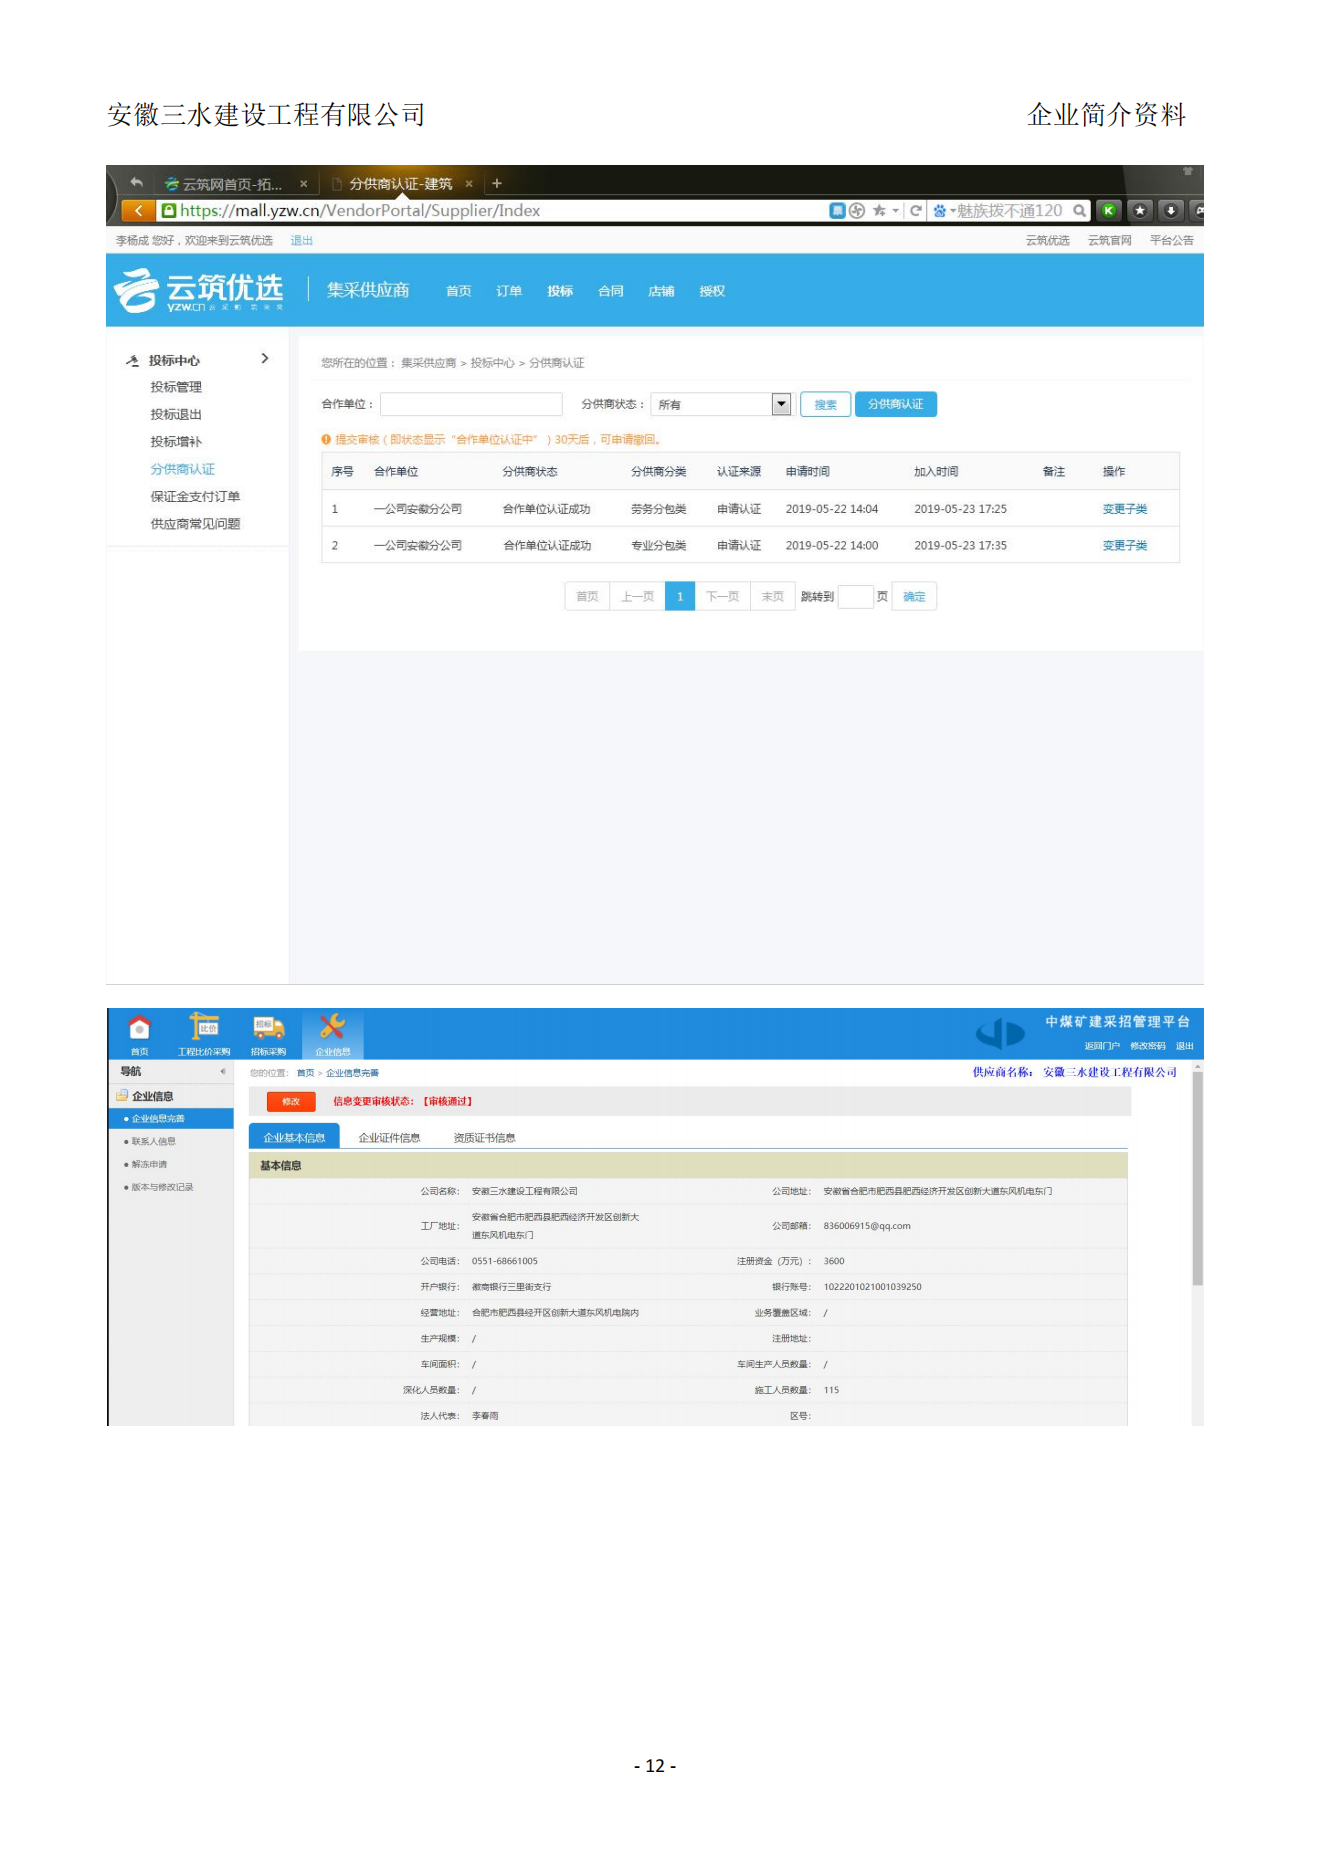1323x1871 pixels.
Task: Open 云筑优选 link in the top bar
Action: pyautogui.click(x=1048, y=241)
